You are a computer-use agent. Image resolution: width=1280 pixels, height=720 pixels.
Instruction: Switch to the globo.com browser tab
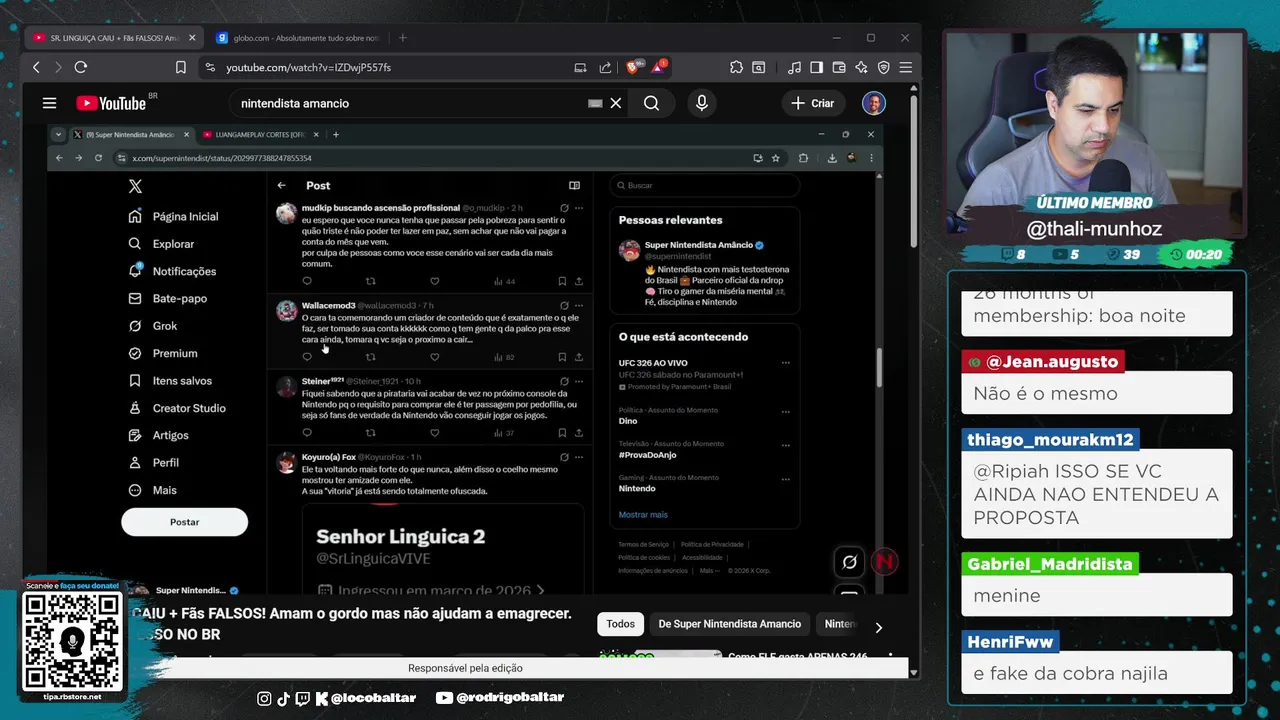tap(298, 38)
